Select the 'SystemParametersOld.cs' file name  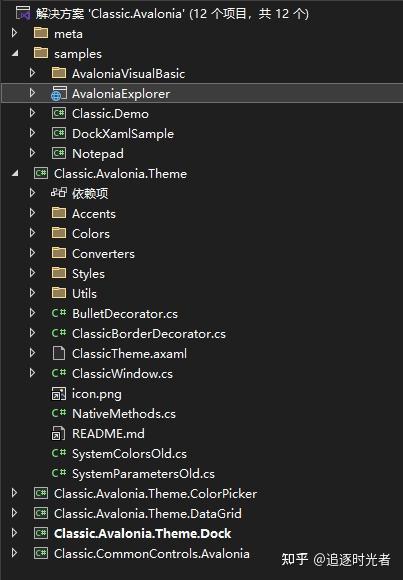pyautogui.click(x=143, y=474)
